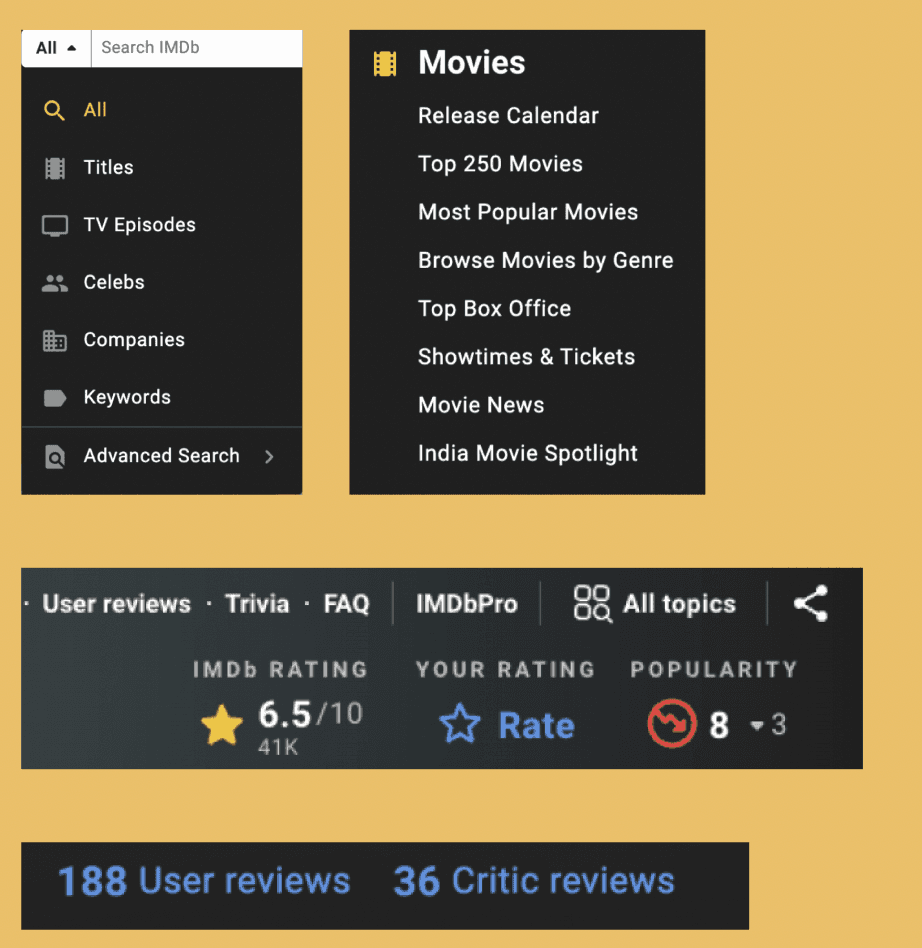Click the 6.5/10 IMDb rating value

point(310,713)
